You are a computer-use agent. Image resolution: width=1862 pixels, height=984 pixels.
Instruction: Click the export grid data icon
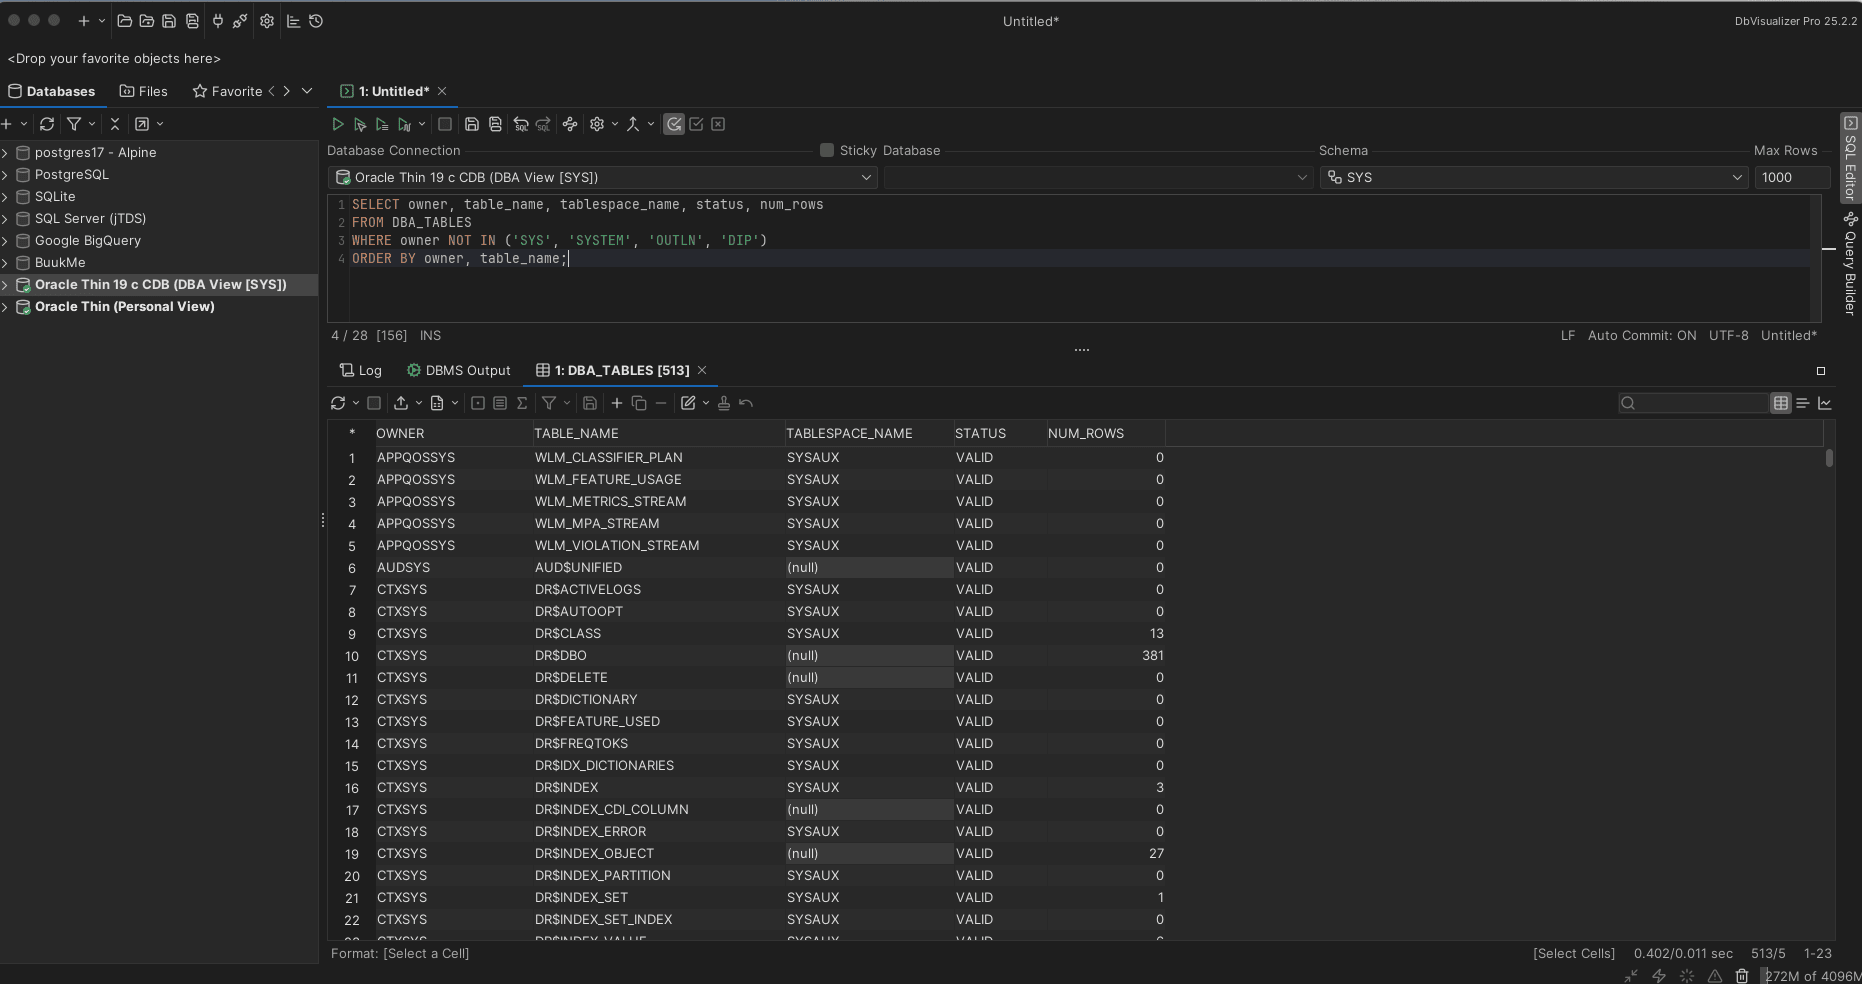coord(401,403)
